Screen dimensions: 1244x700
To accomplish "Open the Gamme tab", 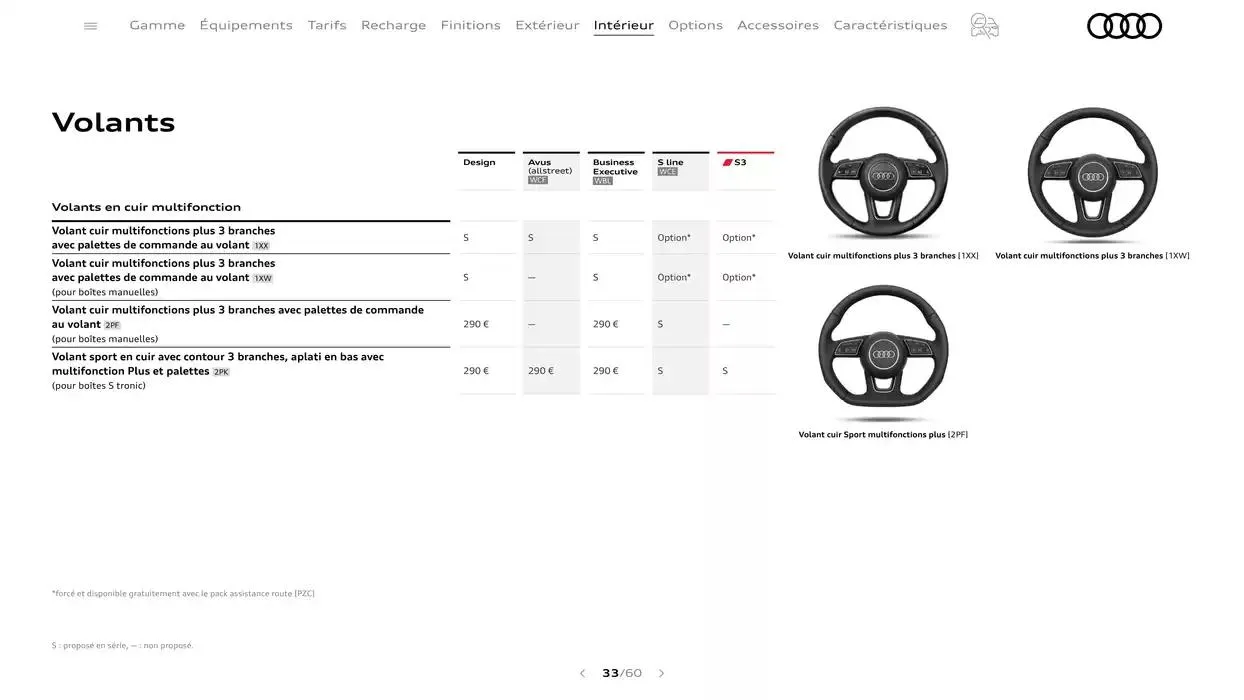I will pos(157,25).
